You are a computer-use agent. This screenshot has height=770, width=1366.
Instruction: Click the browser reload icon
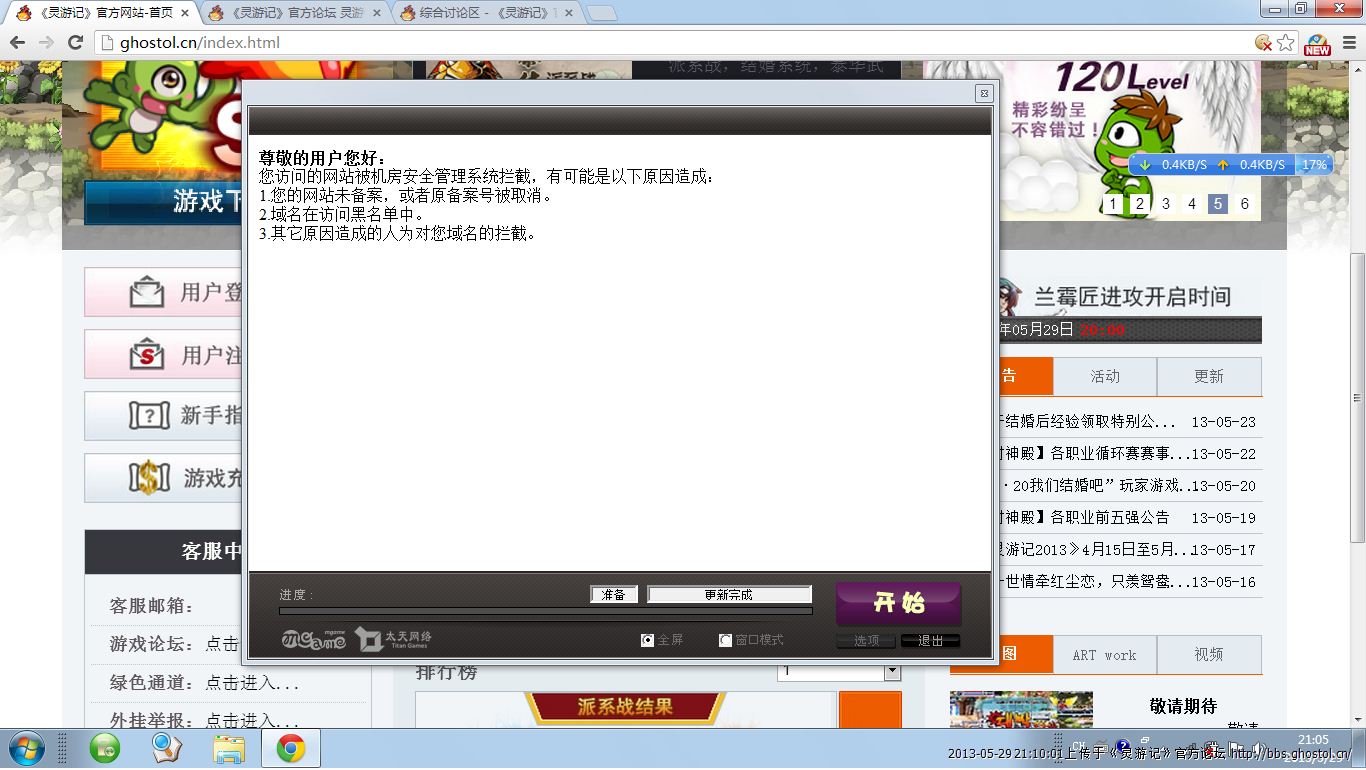tap(75, 42)
